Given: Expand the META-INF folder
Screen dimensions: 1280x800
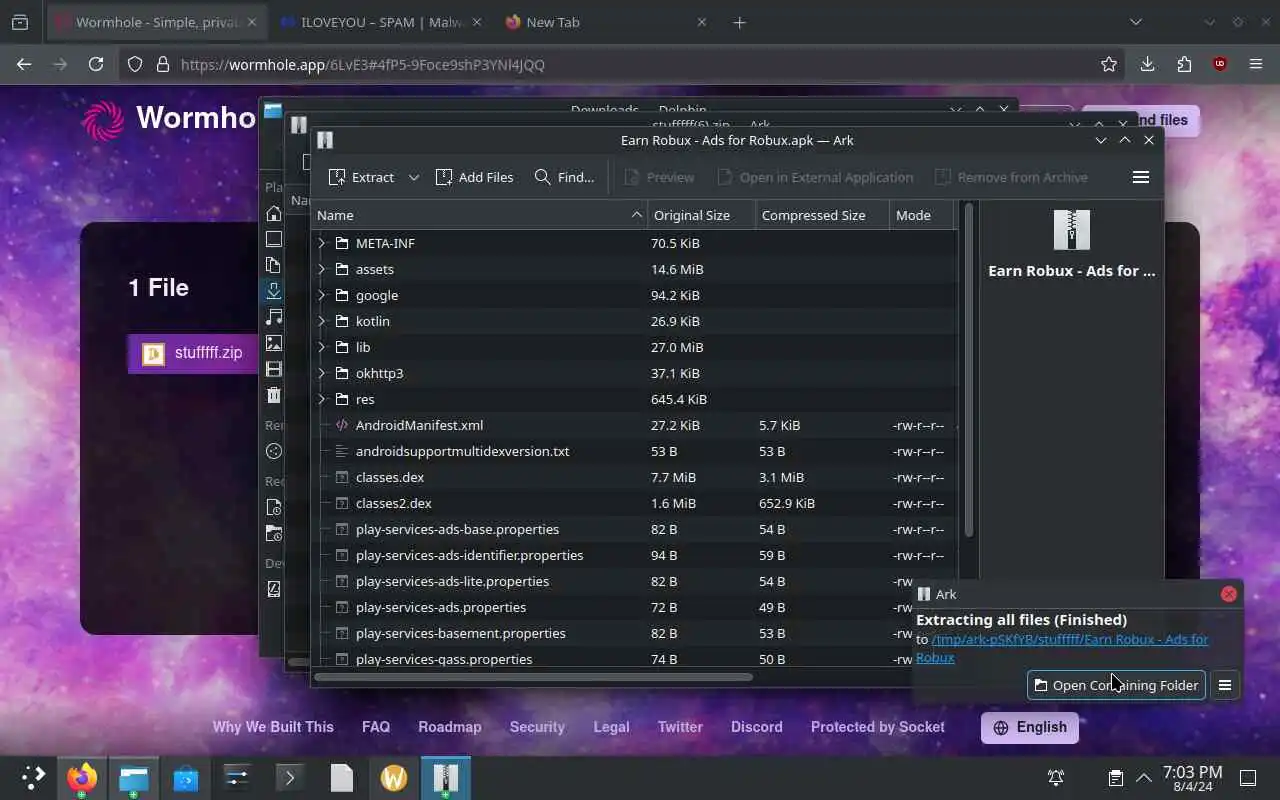Looking at the screenshot, I should tap(321, 243).
